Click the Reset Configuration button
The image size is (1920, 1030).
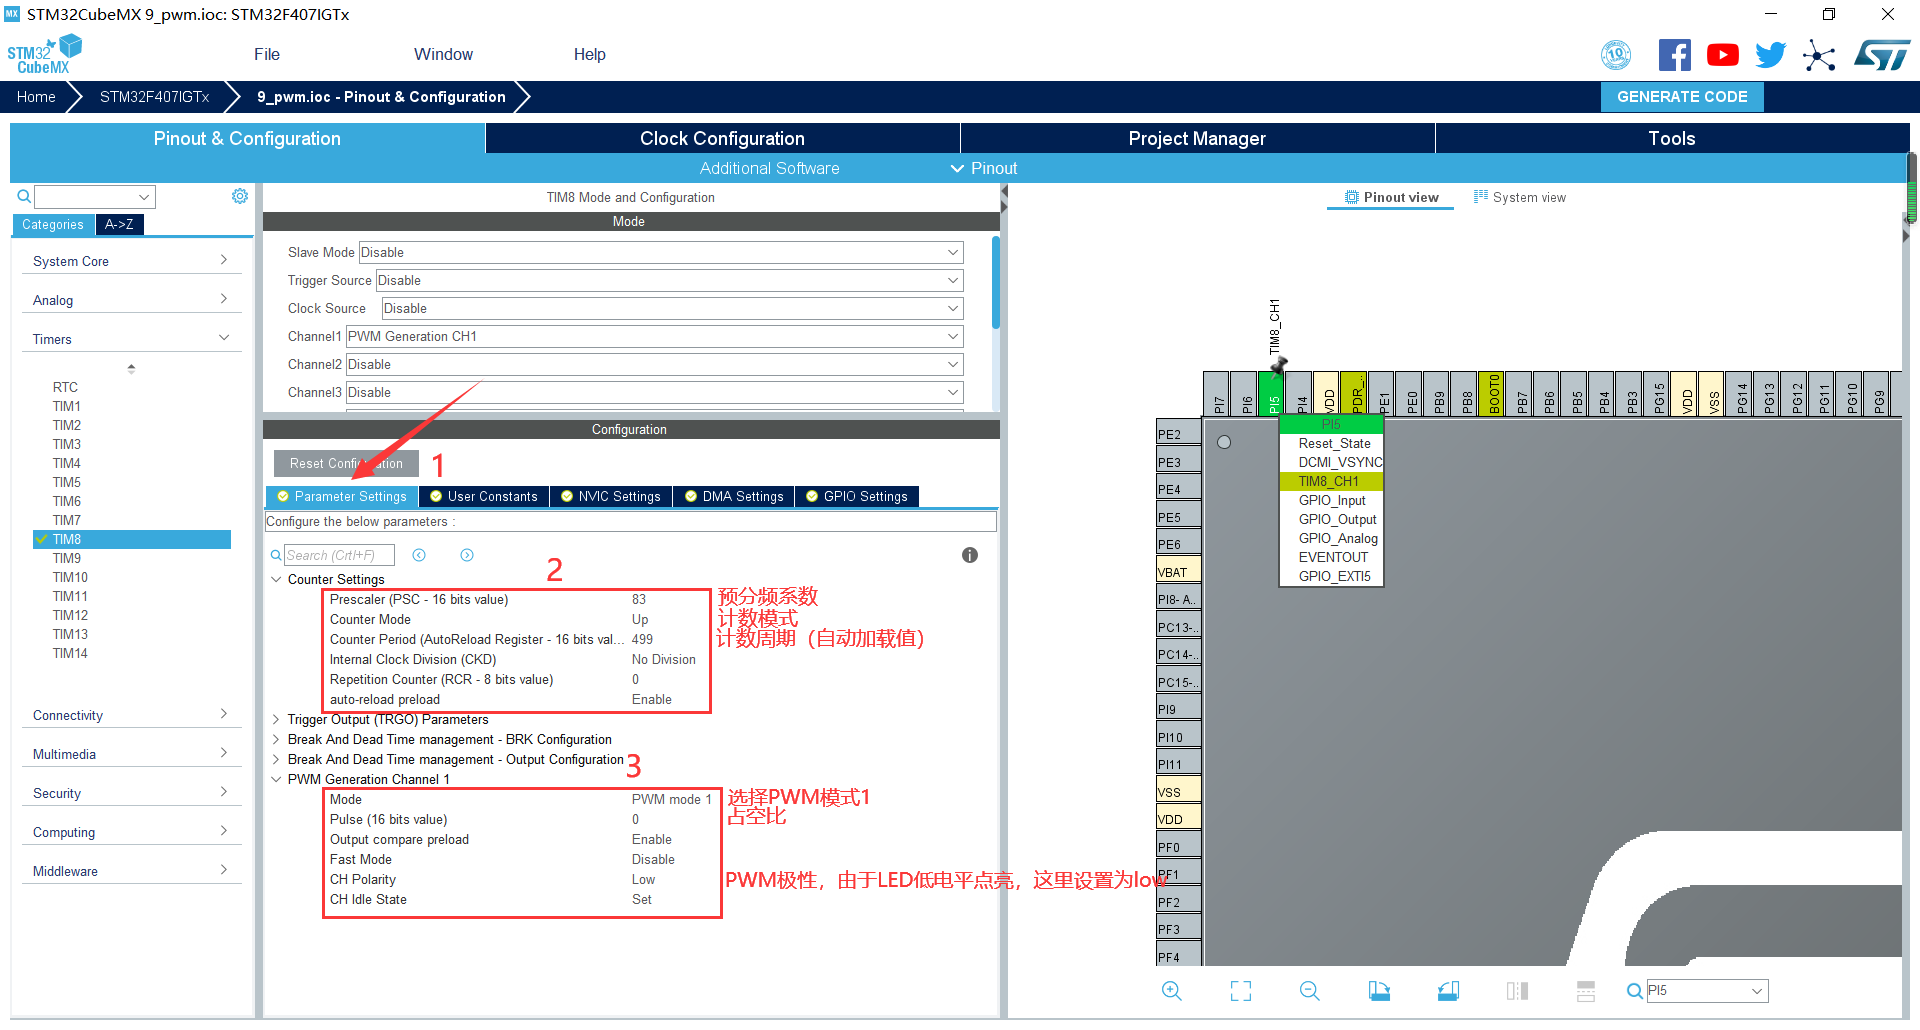click(x=346, y=463)
